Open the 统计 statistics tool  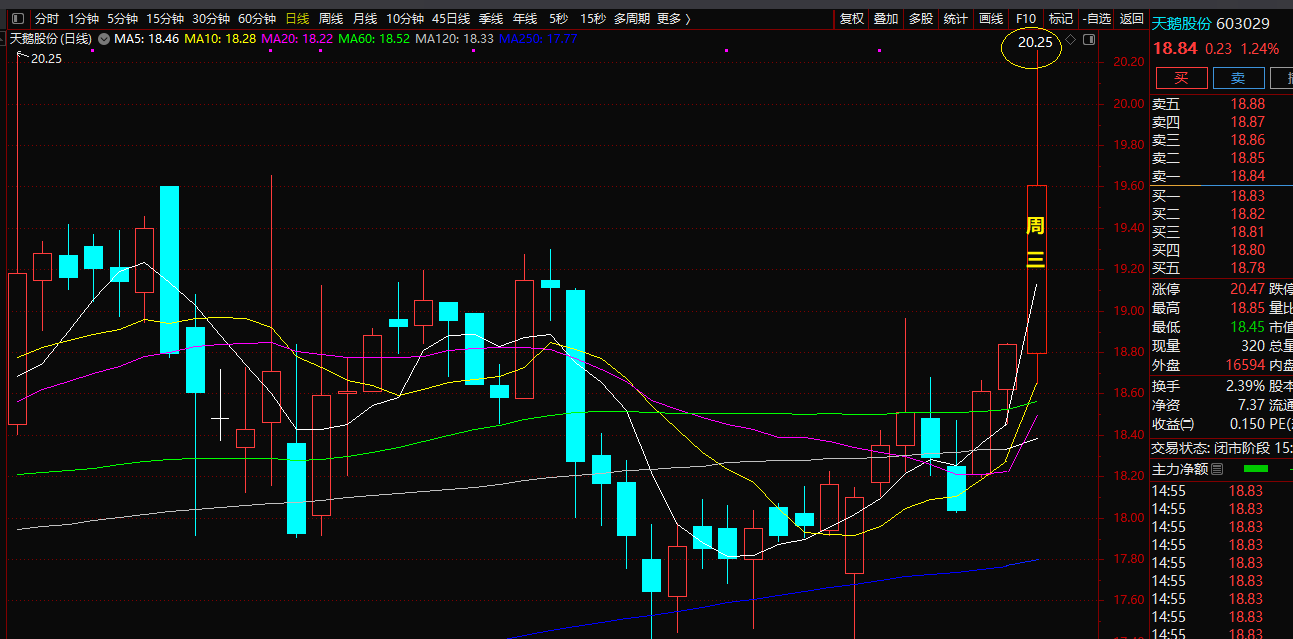click(x=956, y=19)
